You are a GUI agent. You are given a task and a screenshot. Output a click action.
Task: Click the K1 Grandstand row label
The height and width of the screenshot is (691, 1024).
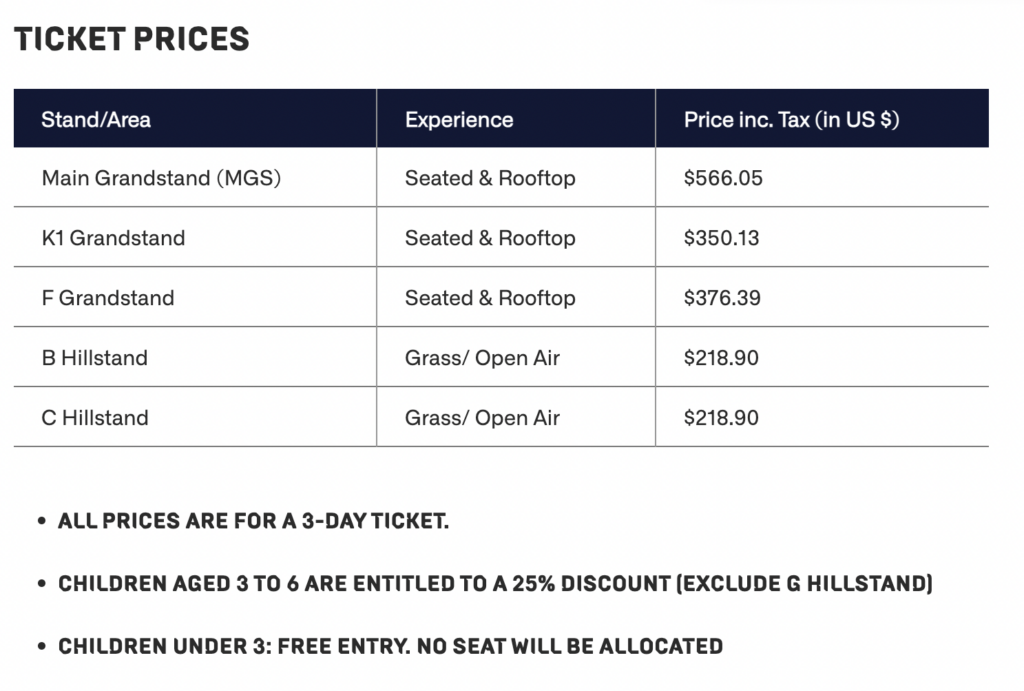113,238
